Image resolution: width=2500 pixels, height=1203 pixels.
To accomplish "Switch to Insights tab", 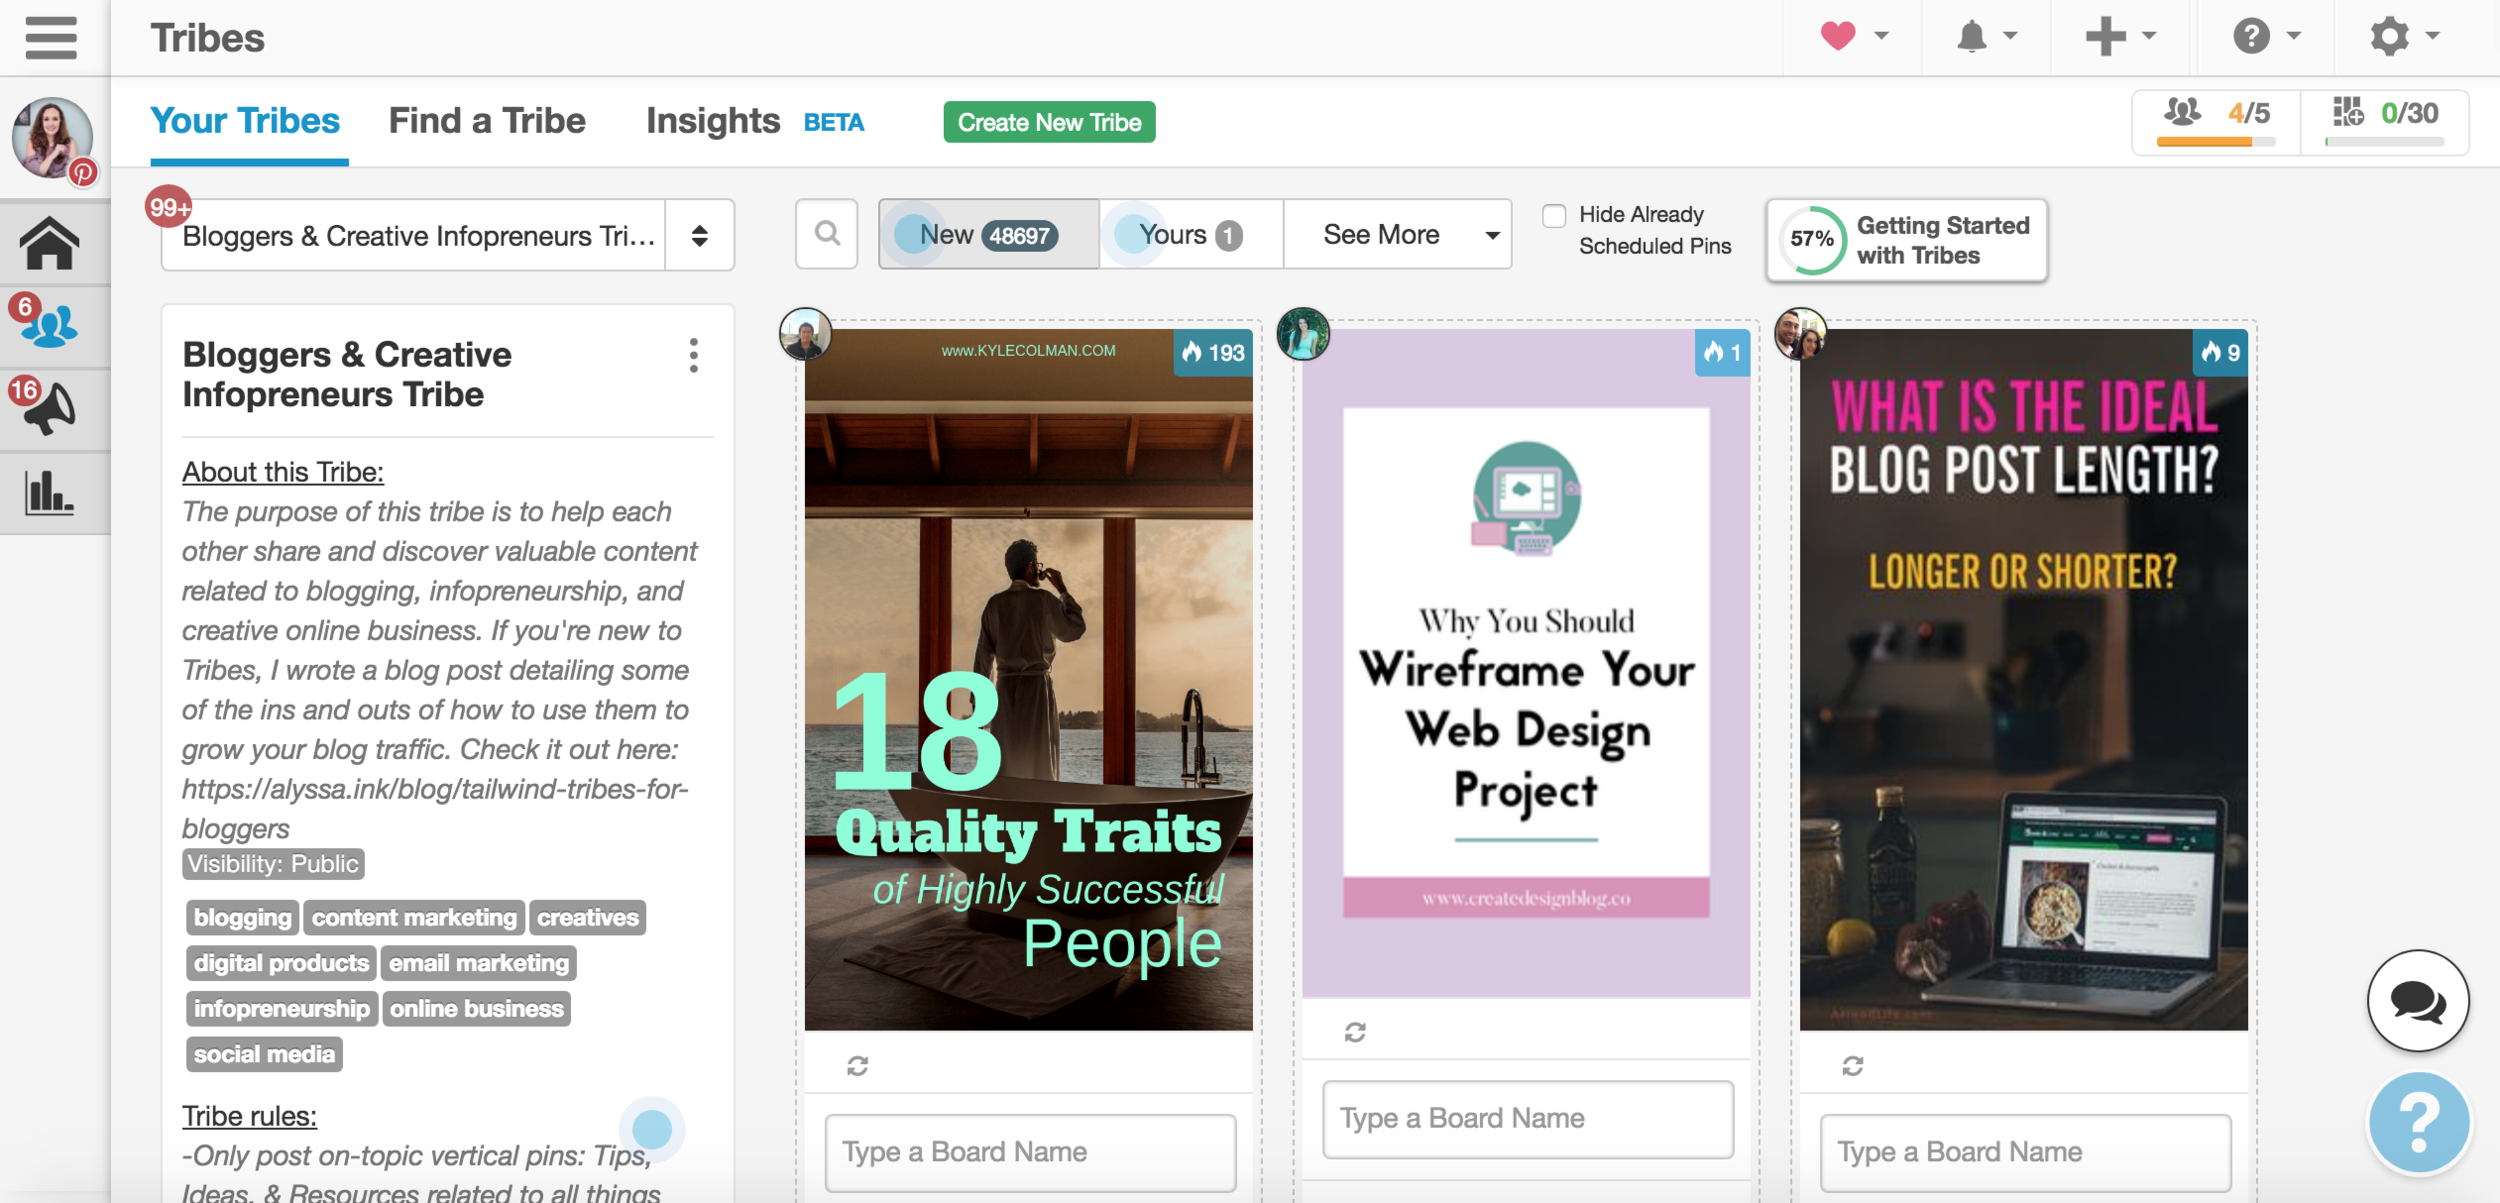I will 712,121.
